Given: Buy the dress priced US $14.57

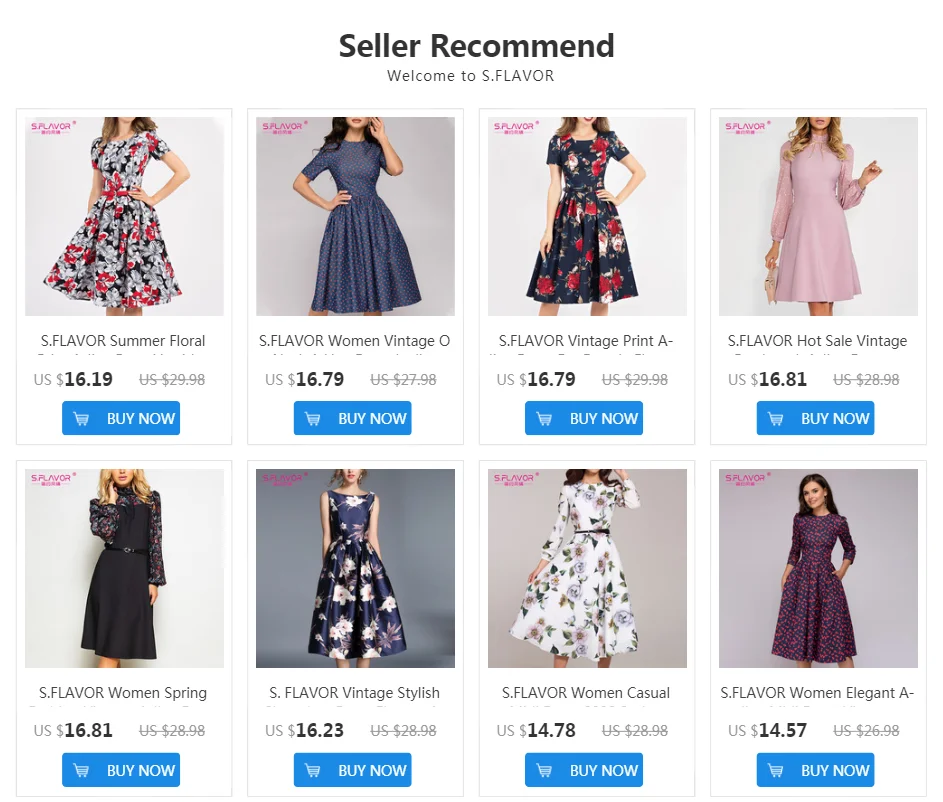Looking at the screenshot, I should coord(816,770).
